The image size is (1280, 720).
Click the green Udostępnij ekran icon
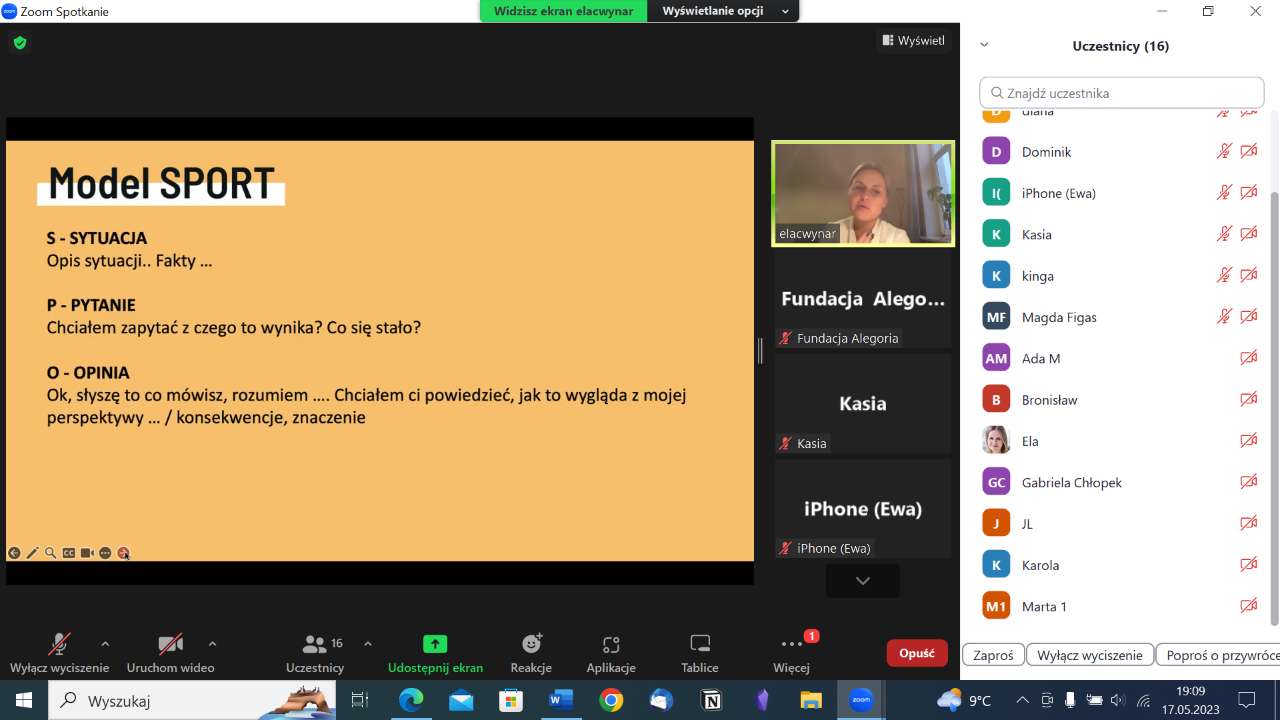coord(435,644)
